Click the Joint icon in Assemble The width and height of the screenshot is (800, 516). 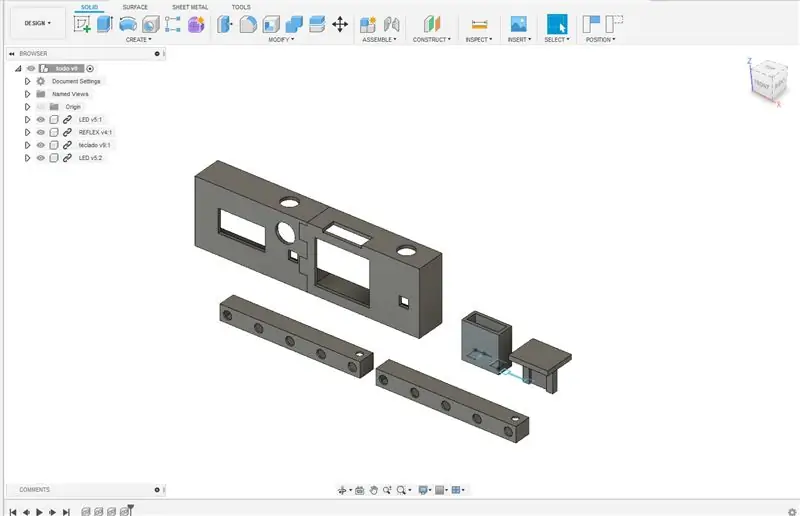coord(391,24)
